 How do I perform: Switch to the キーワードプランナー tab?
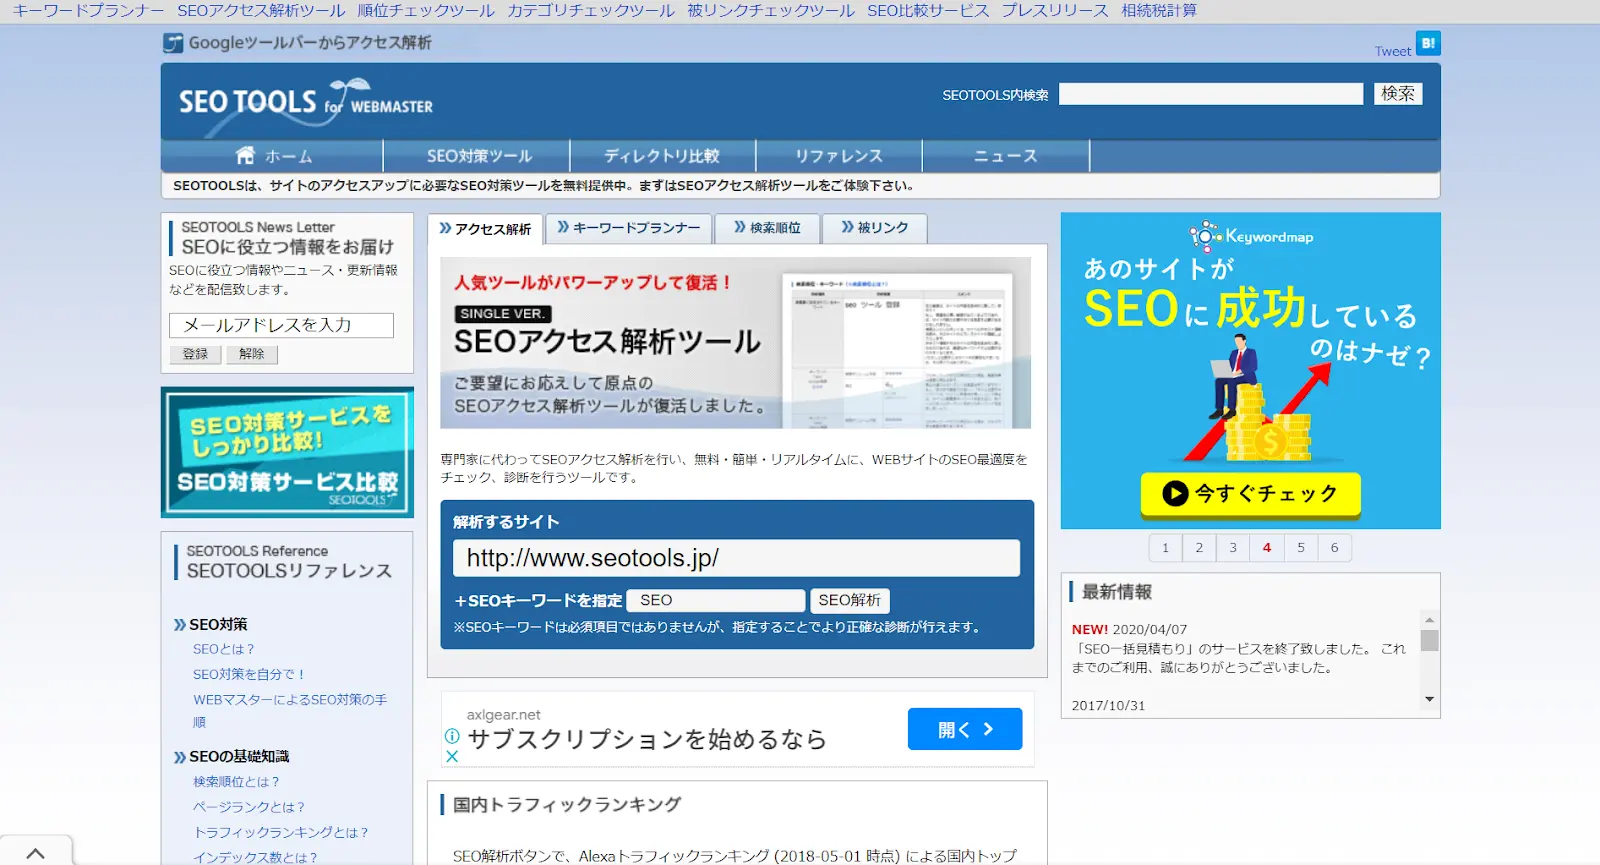tap(629, 228)
